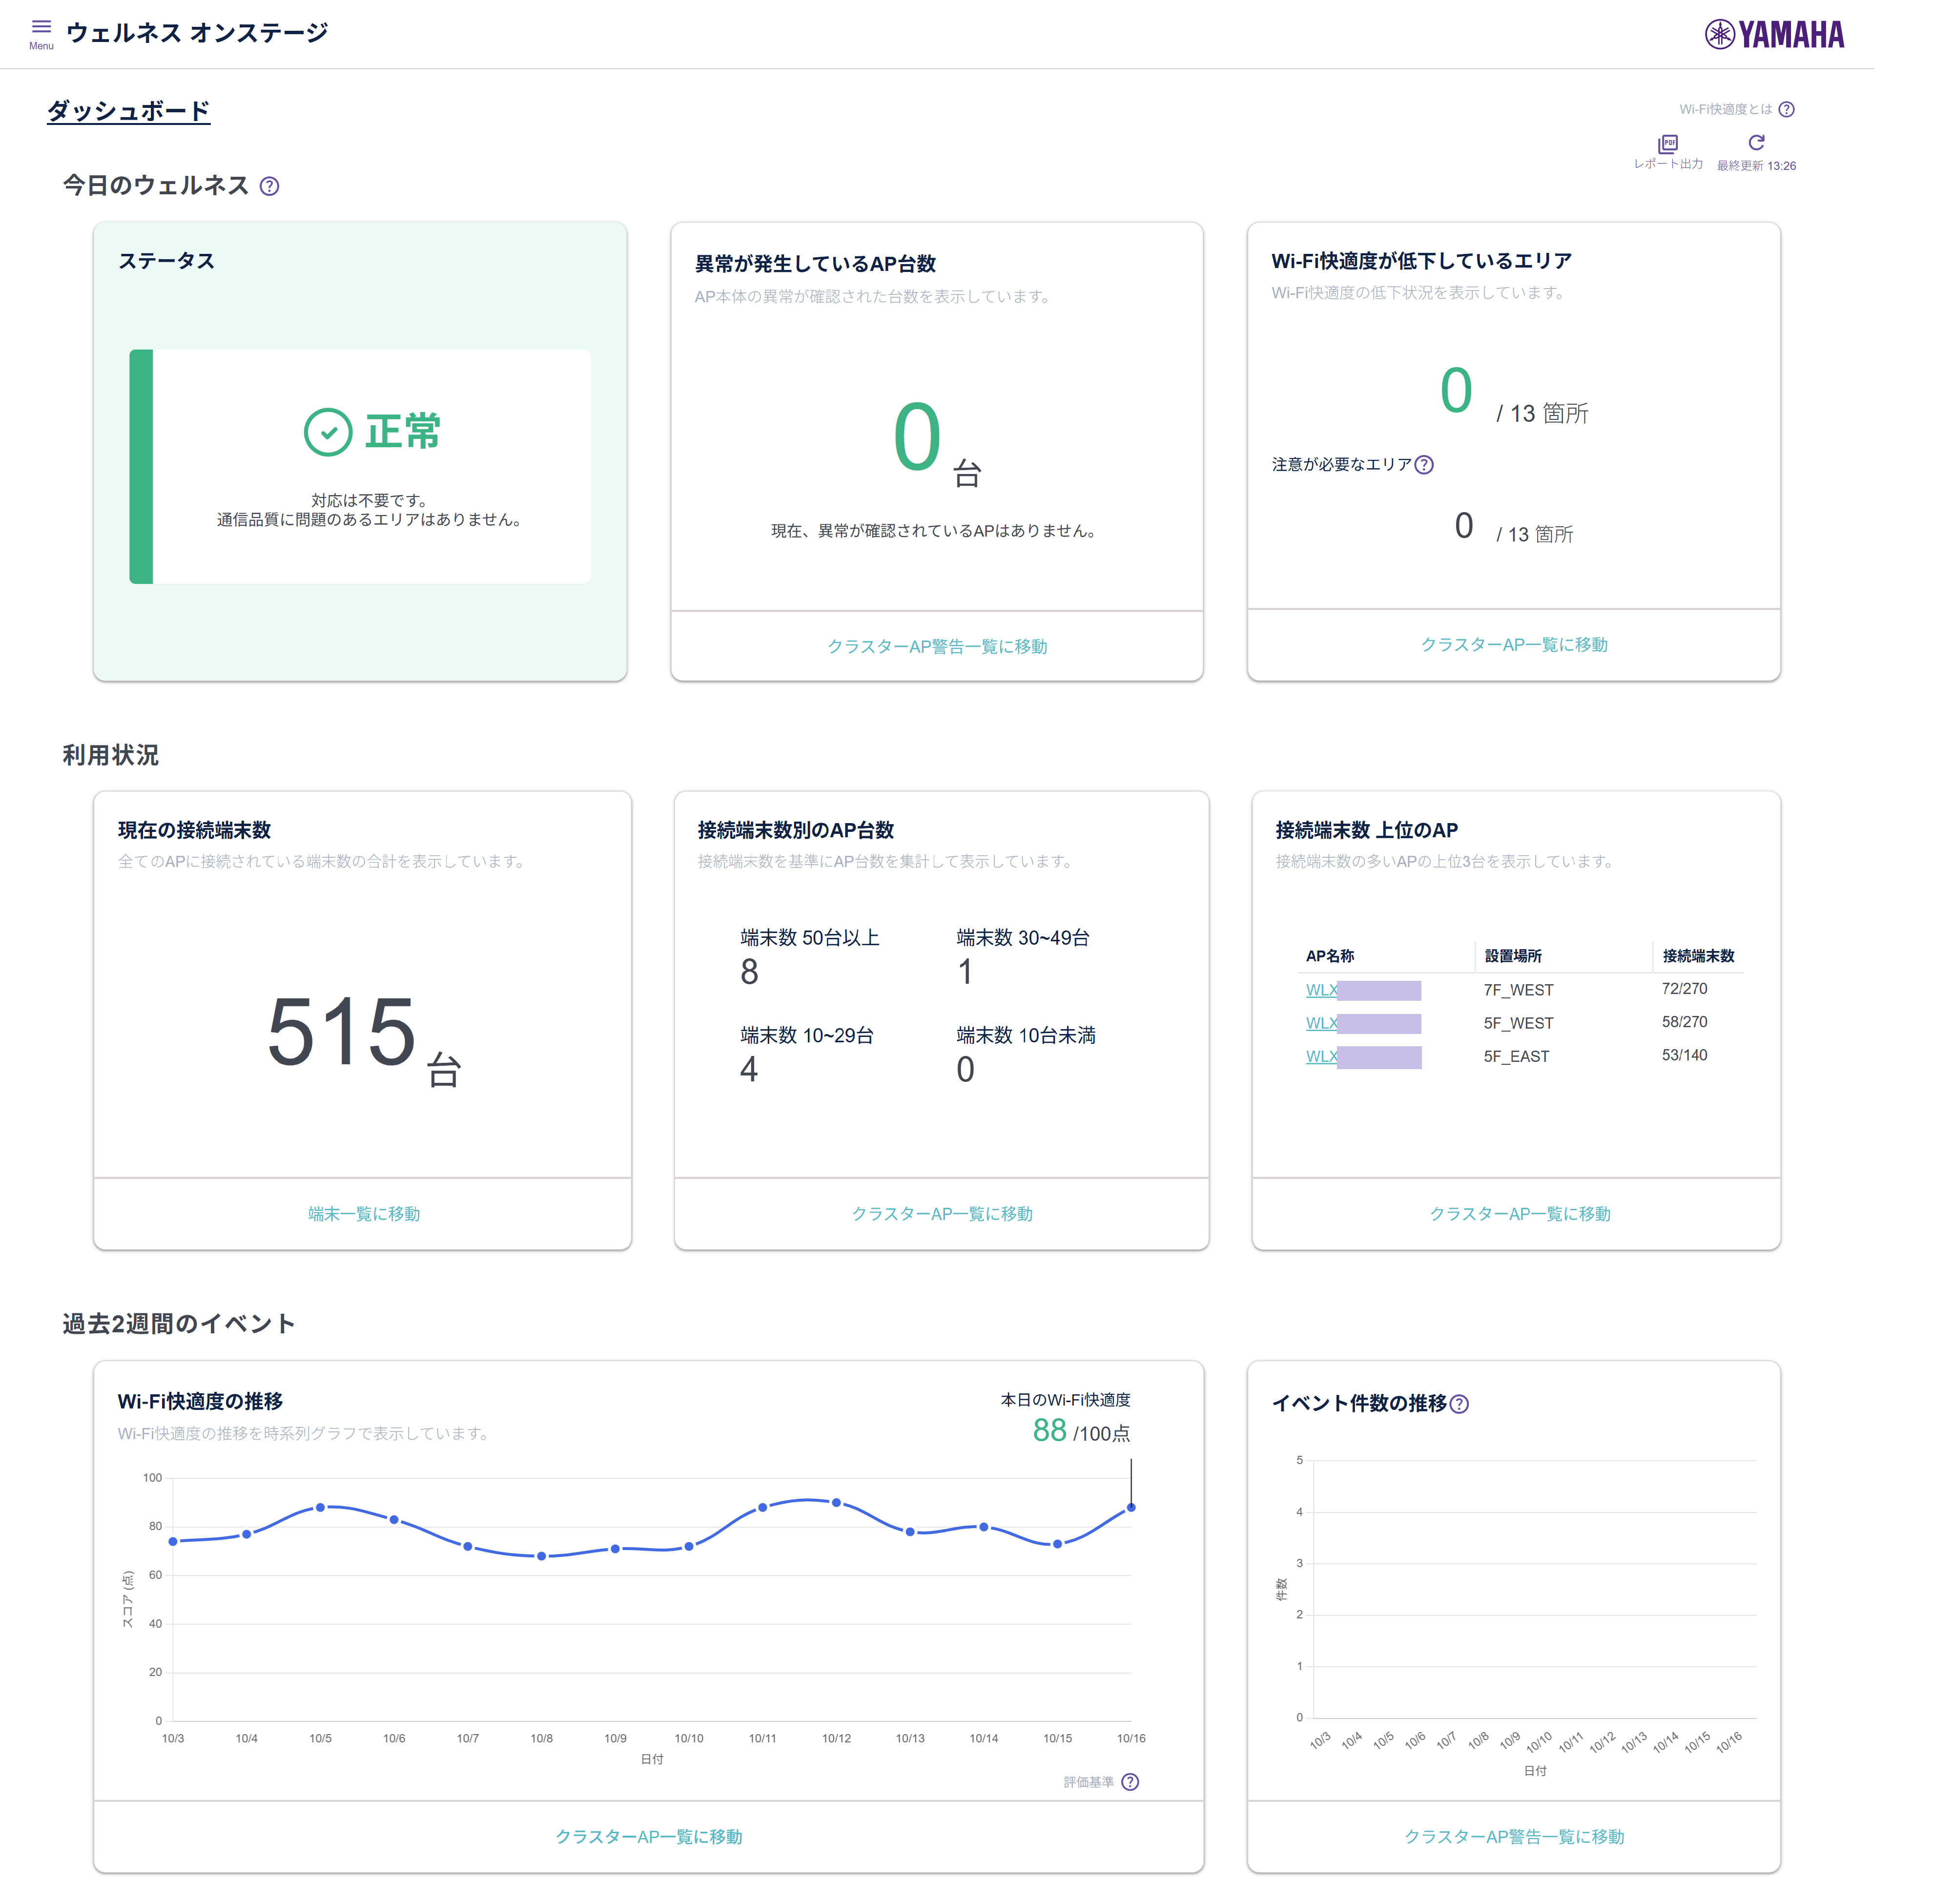1933x1904 pixels.
Task: Click the 評価基準 help icon
Action: click(1130, 1782)
